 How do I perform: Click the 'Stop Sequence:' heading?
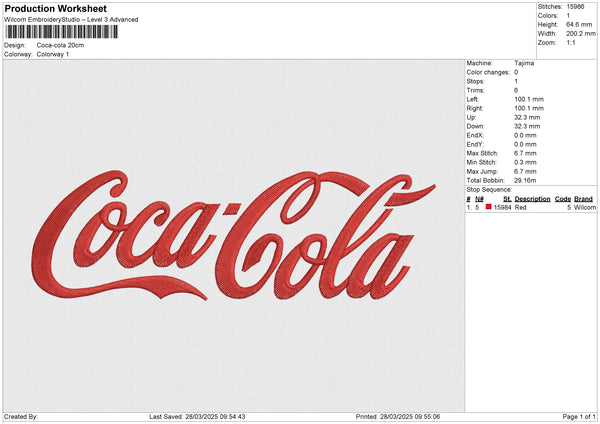pos(489,189)
